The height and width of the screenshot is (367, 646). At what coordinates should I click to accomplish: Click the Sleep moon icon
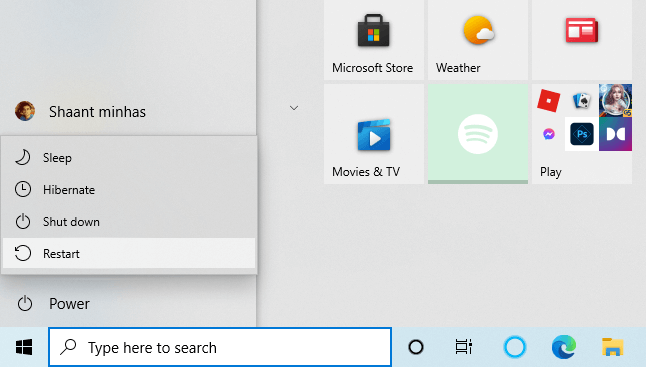(x=23, y=158)
